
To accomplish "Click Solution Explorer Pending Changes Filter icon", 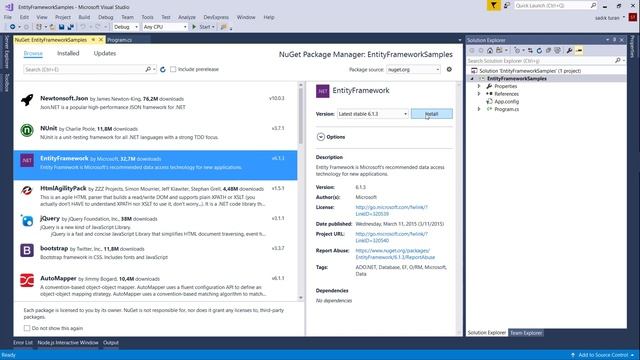I will (518, 51).
